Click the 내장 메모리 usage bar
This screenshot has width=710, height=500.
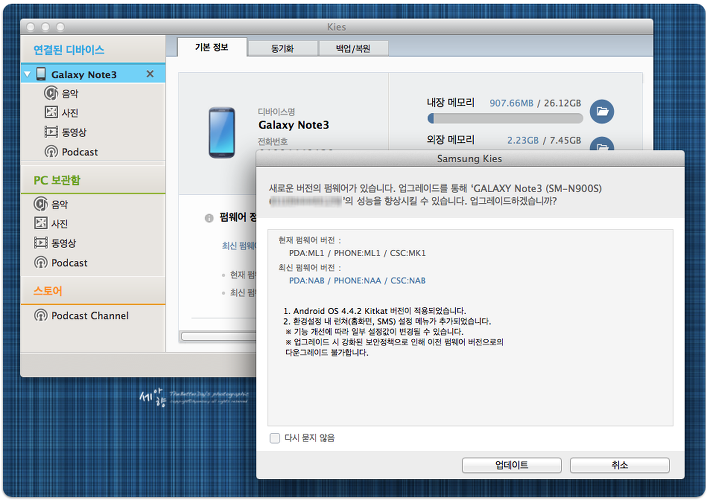505,119
